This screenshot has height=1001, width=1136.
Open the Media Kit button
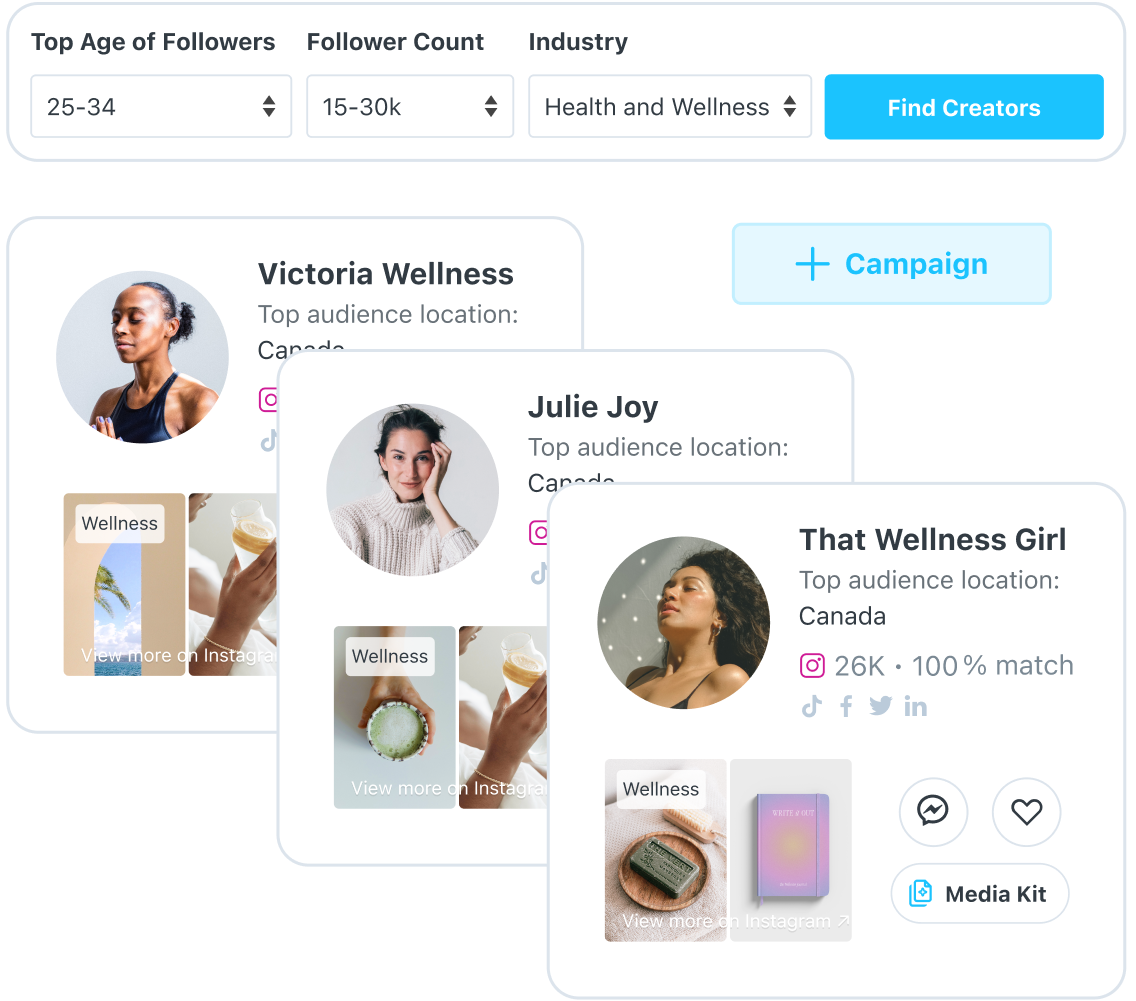[980, 893]
